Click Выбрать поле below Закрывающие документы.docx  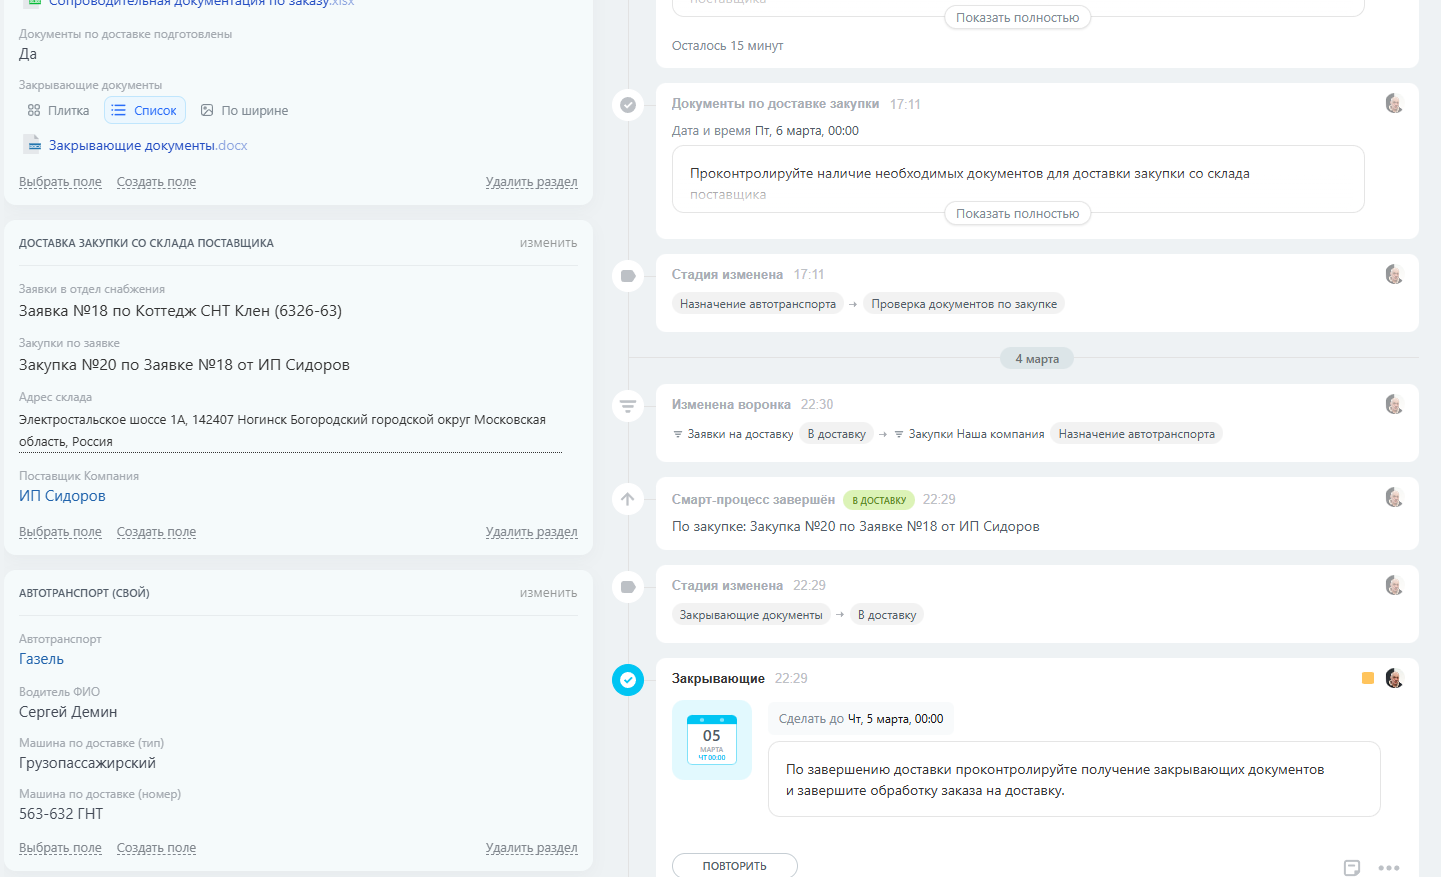[60, 182]
